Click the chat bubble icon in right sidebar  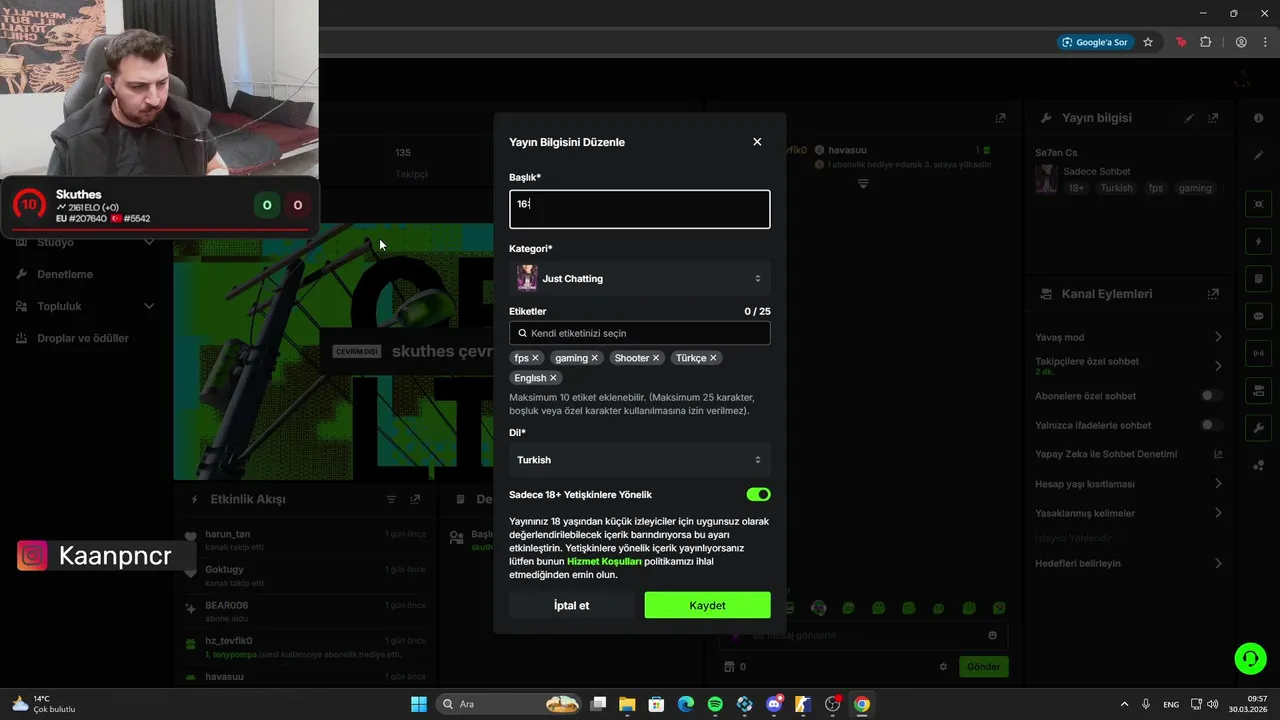tap(1258, 316)
